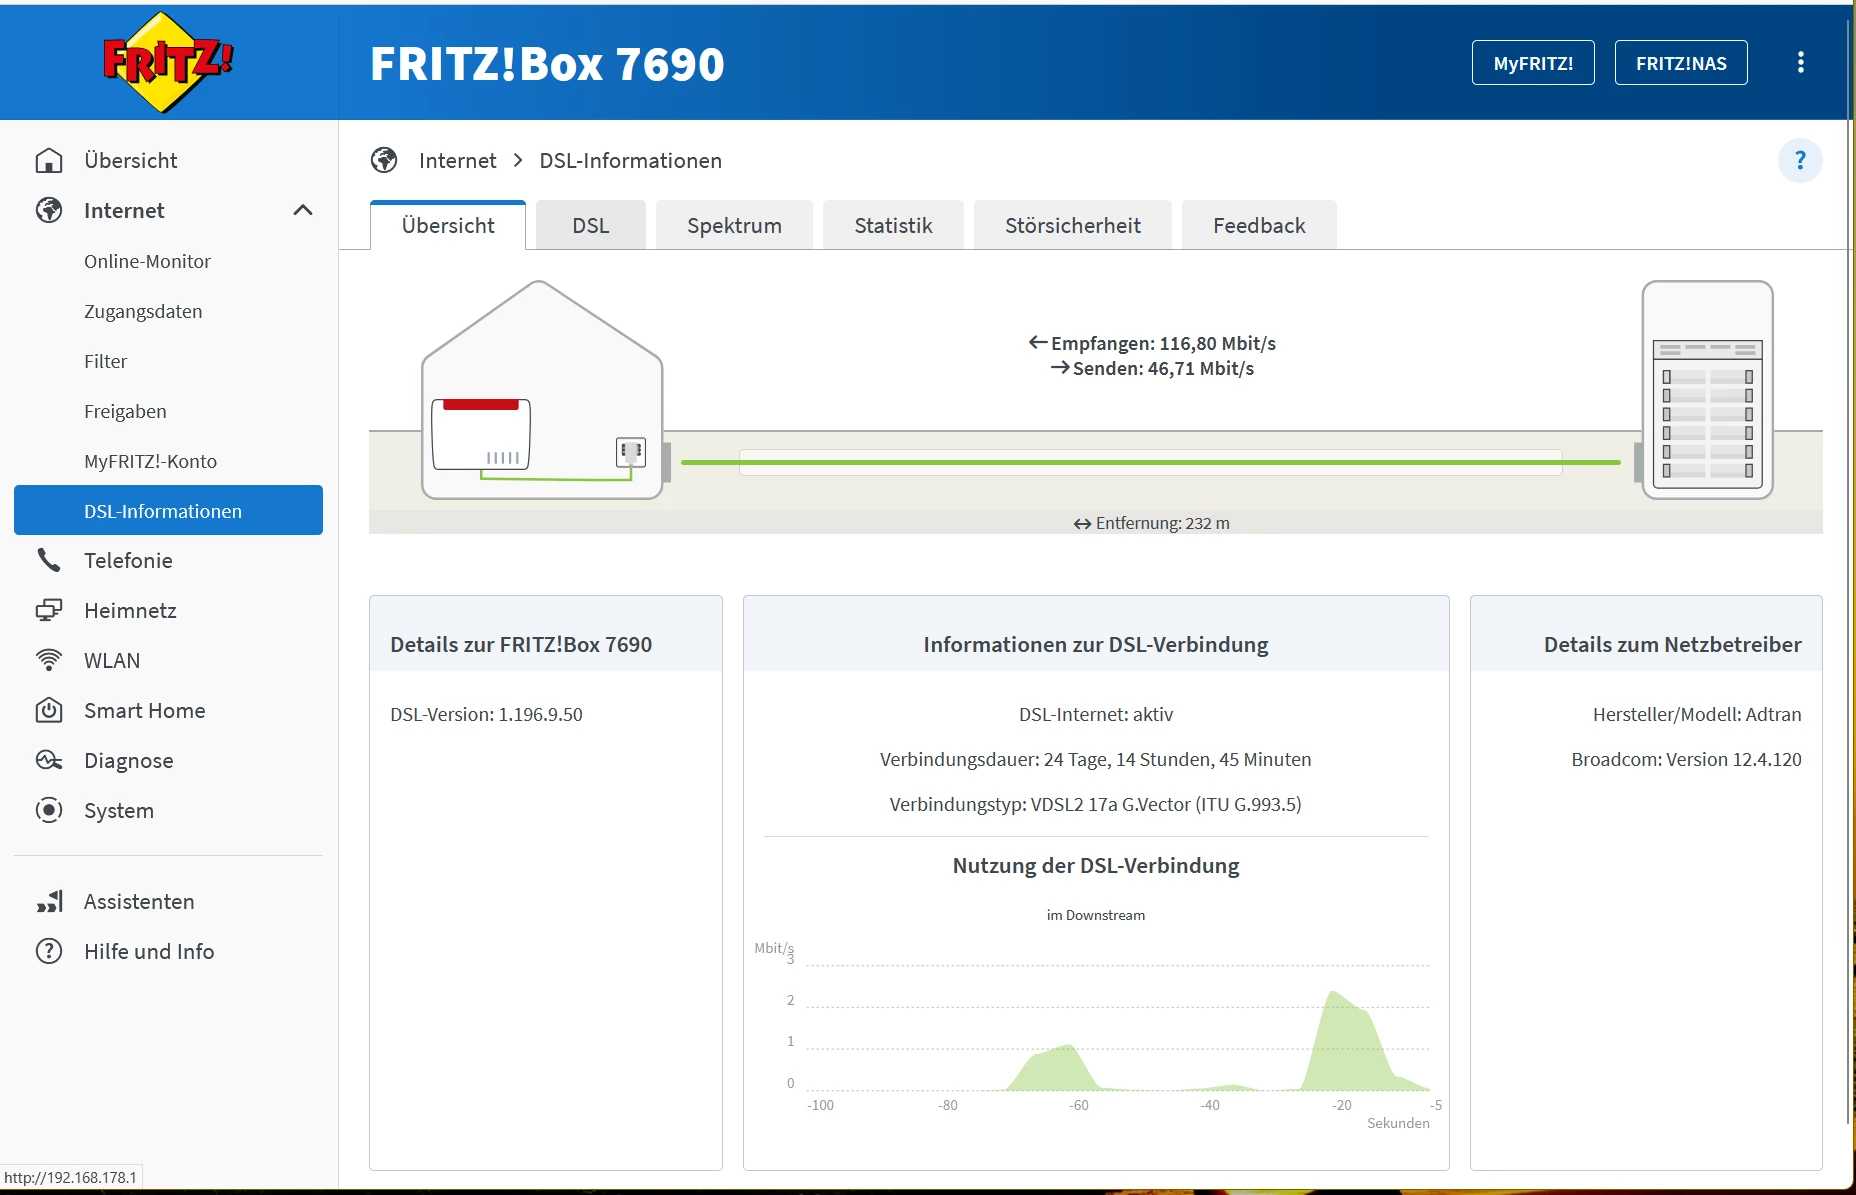Click the FRITZ!Box 7690 title
The height and width of the screenshot is (1195, 1856).
click(547, 64)
